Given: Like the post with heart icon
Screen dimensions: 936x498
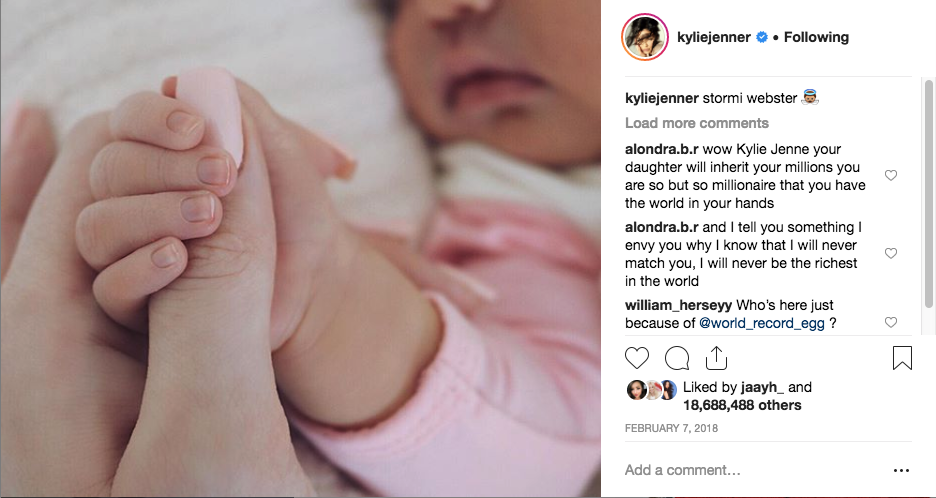Looking at the screenshot, I should click(636, 358).
